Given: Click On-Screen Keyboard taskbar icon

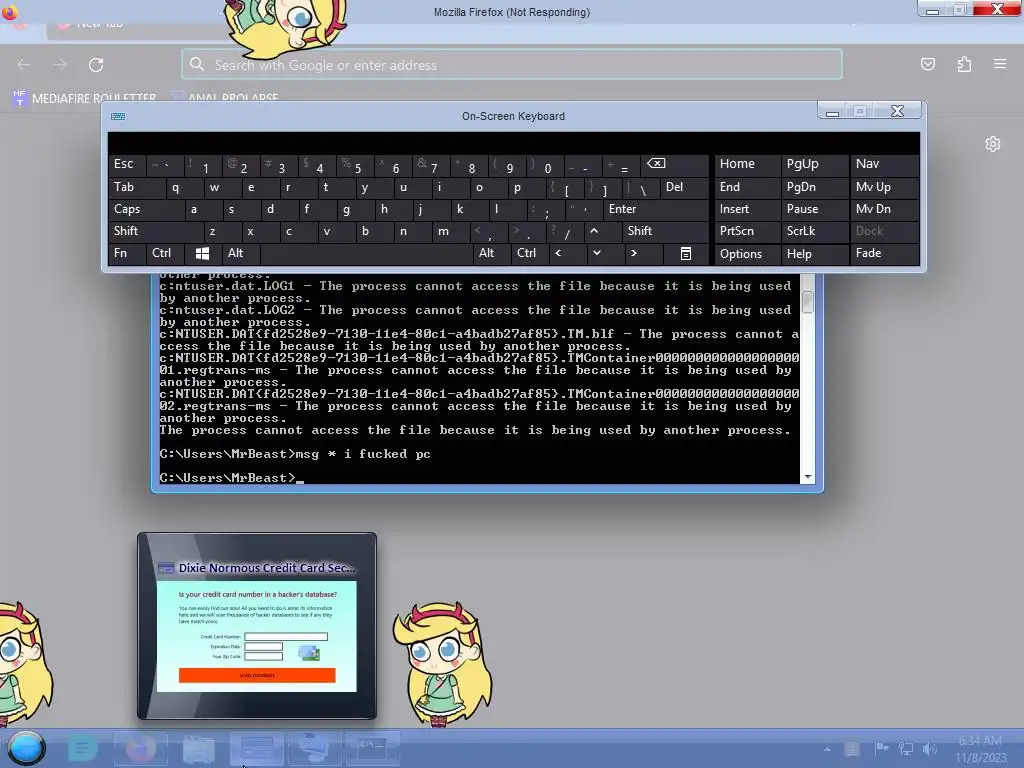Looking at the screenshot, I should (314, 748).
